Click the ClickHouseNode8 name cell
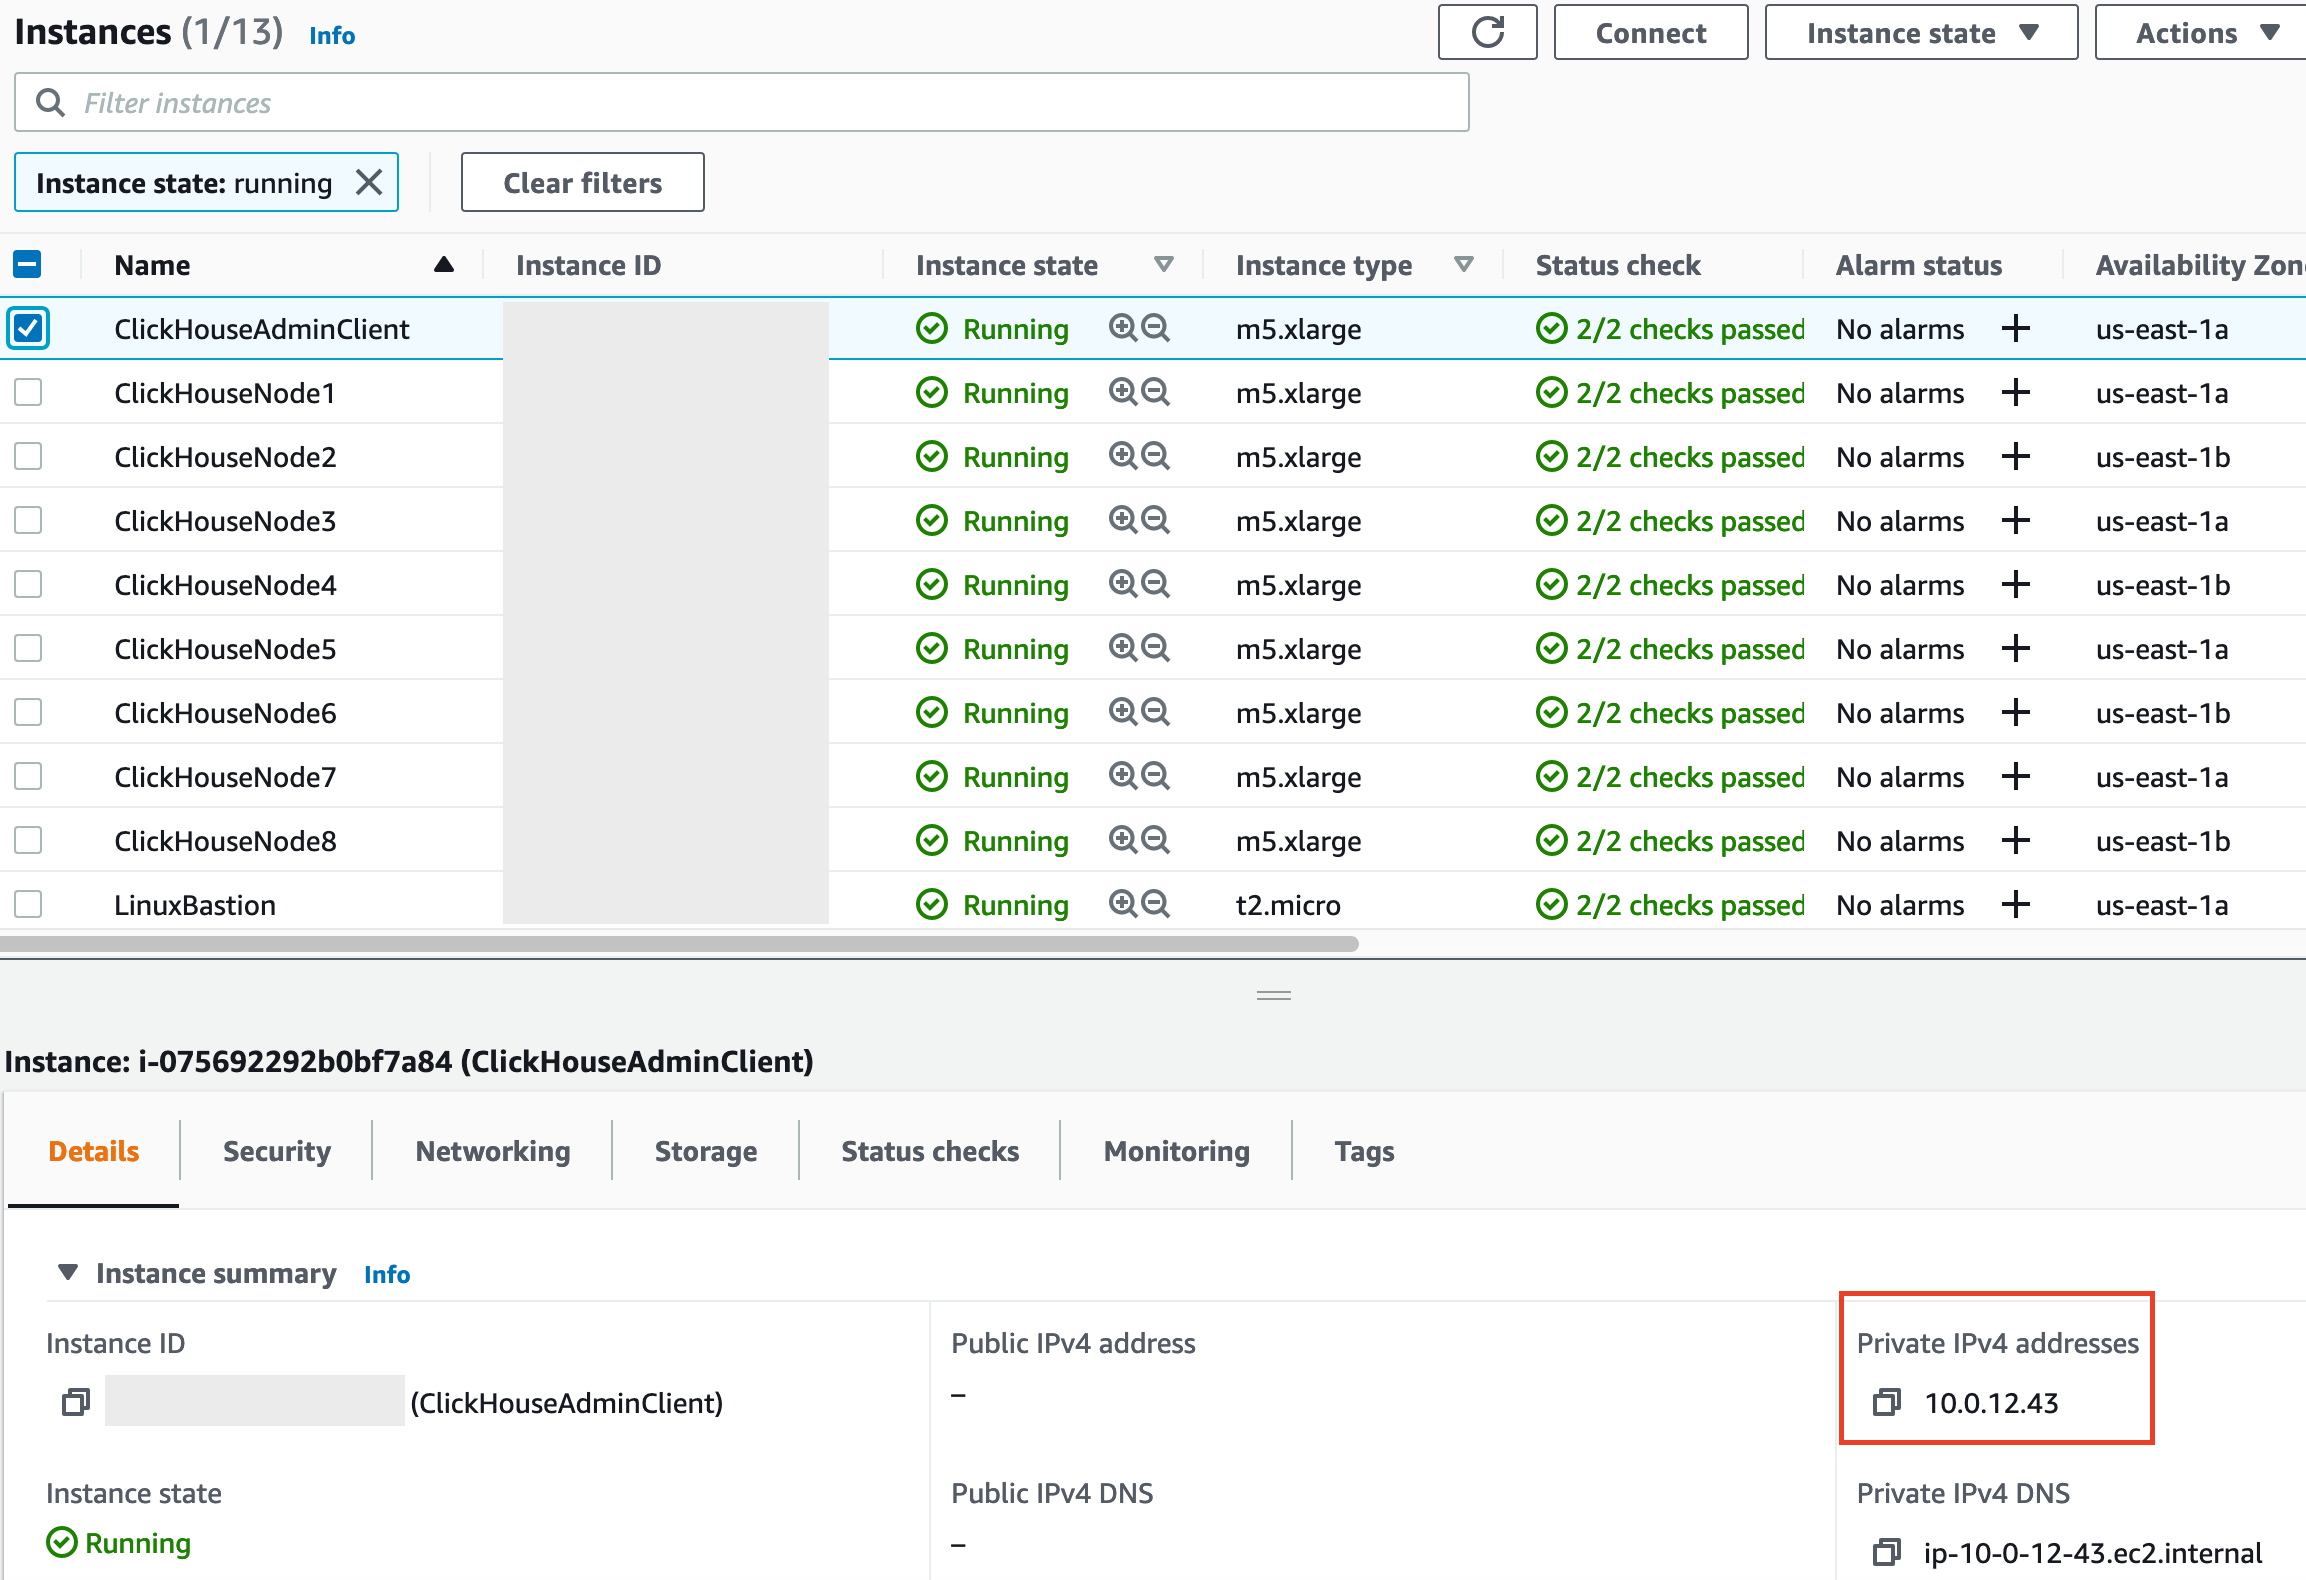This screenshot has width=2306, height=1580. click(225, 840)
